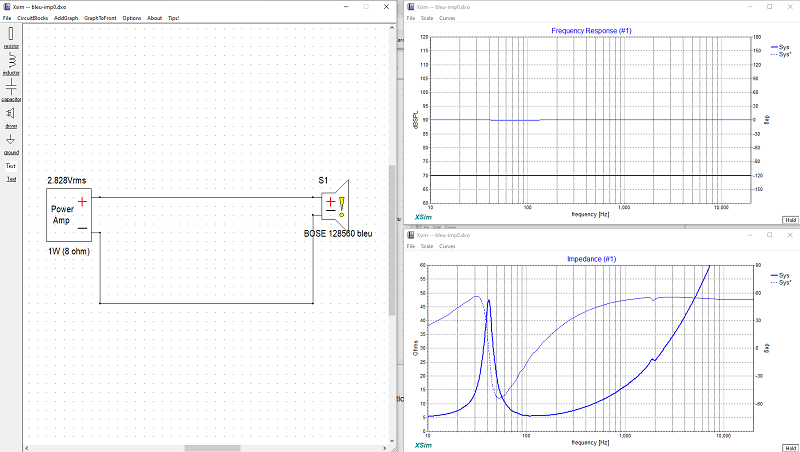Select the resistor component tool
This screenshot has height=452, width=800.
point(11,38)
